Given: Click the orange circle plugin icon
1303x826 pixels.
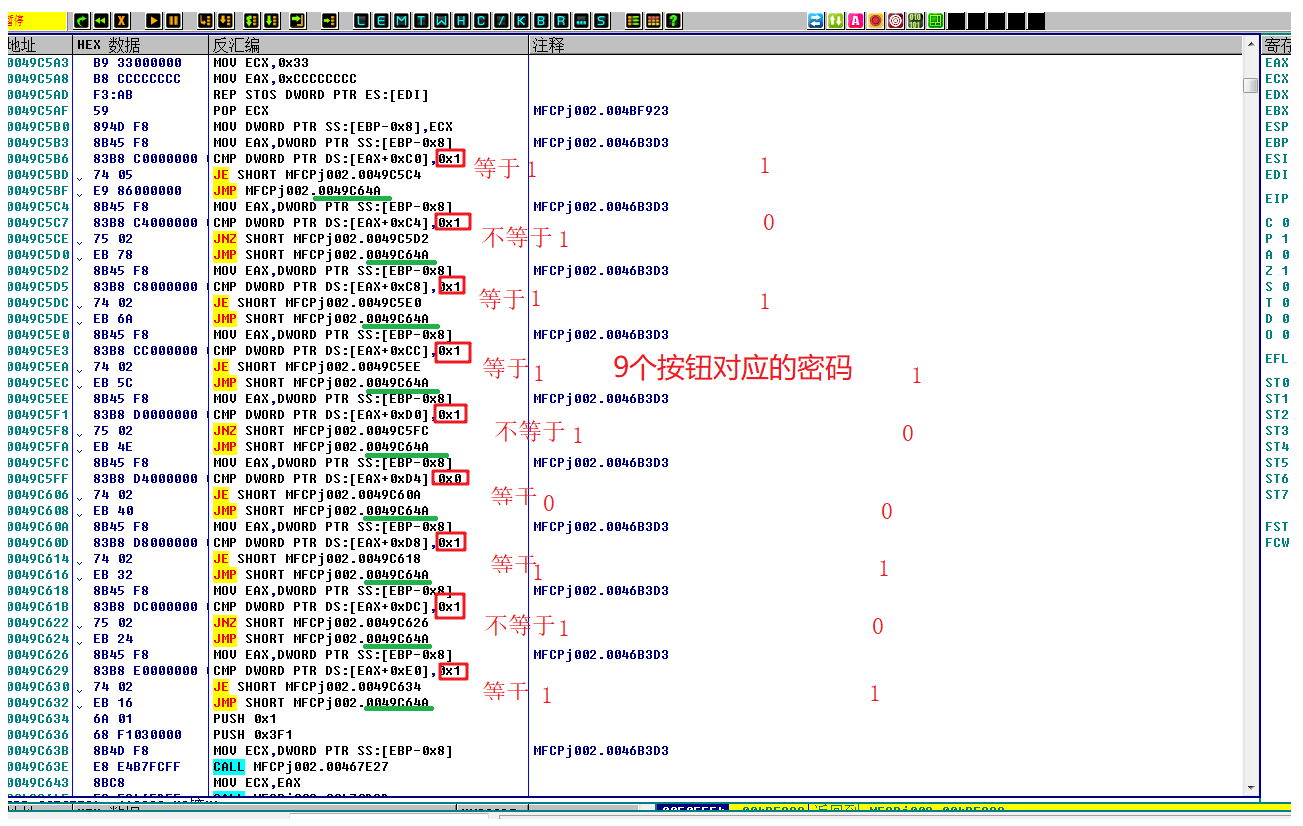Looking at the screenshot, I should click(876, 20).
